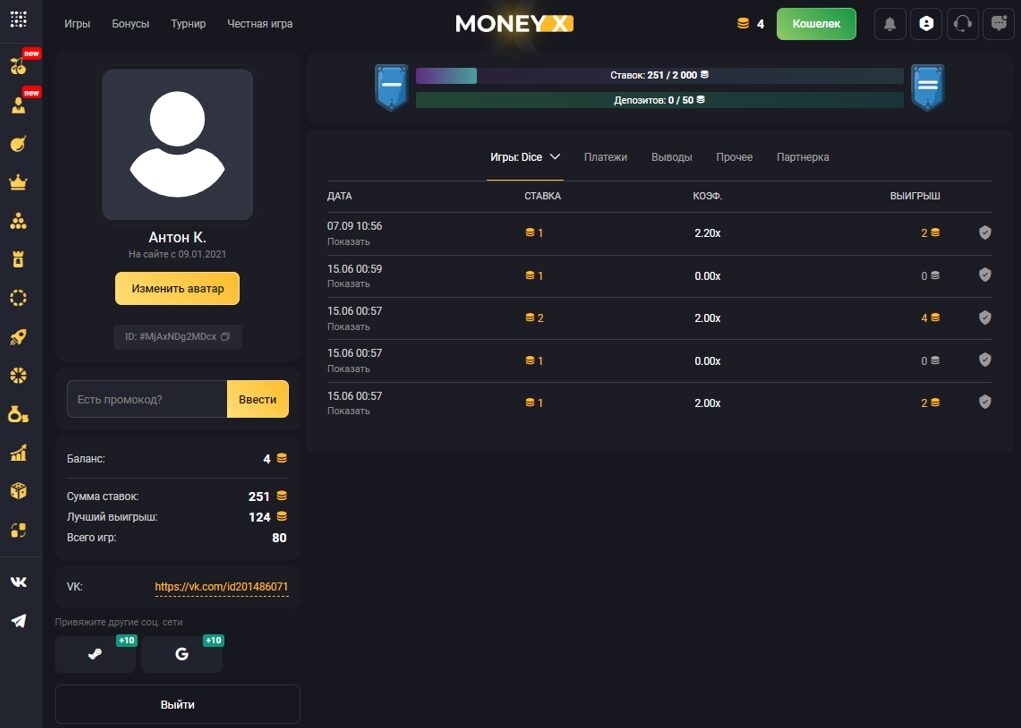Viewport: 1021px width, 728px height.
Task: Open the tower game icon in the sidebar
Action: click(x=18, y=260)
